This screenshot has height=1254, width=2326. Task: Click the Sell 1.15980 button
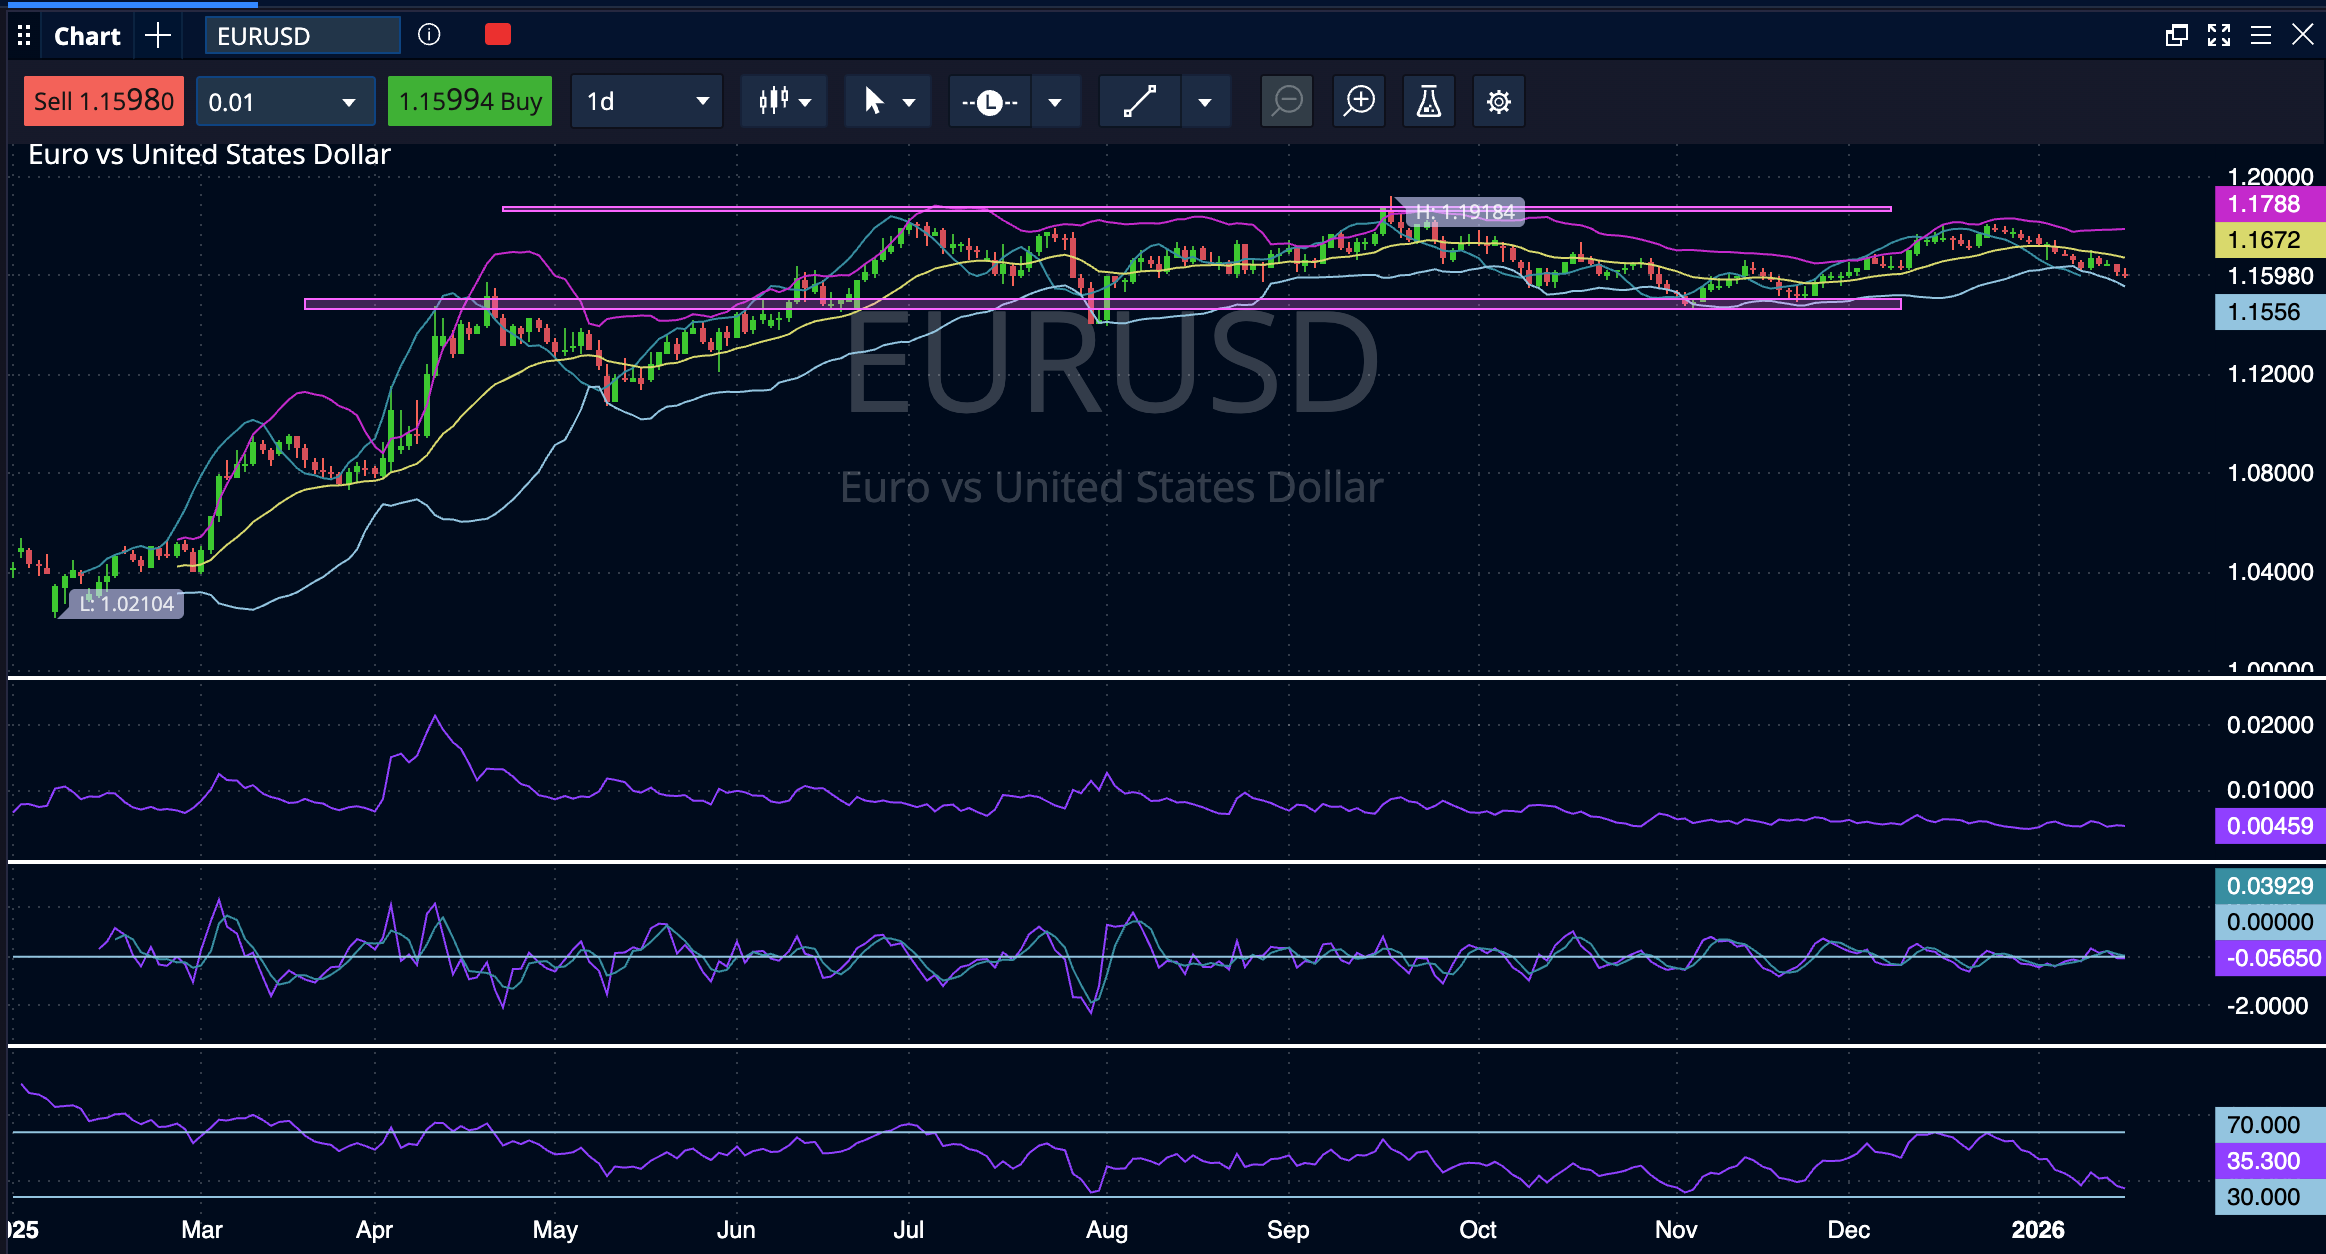pos(103,100)
